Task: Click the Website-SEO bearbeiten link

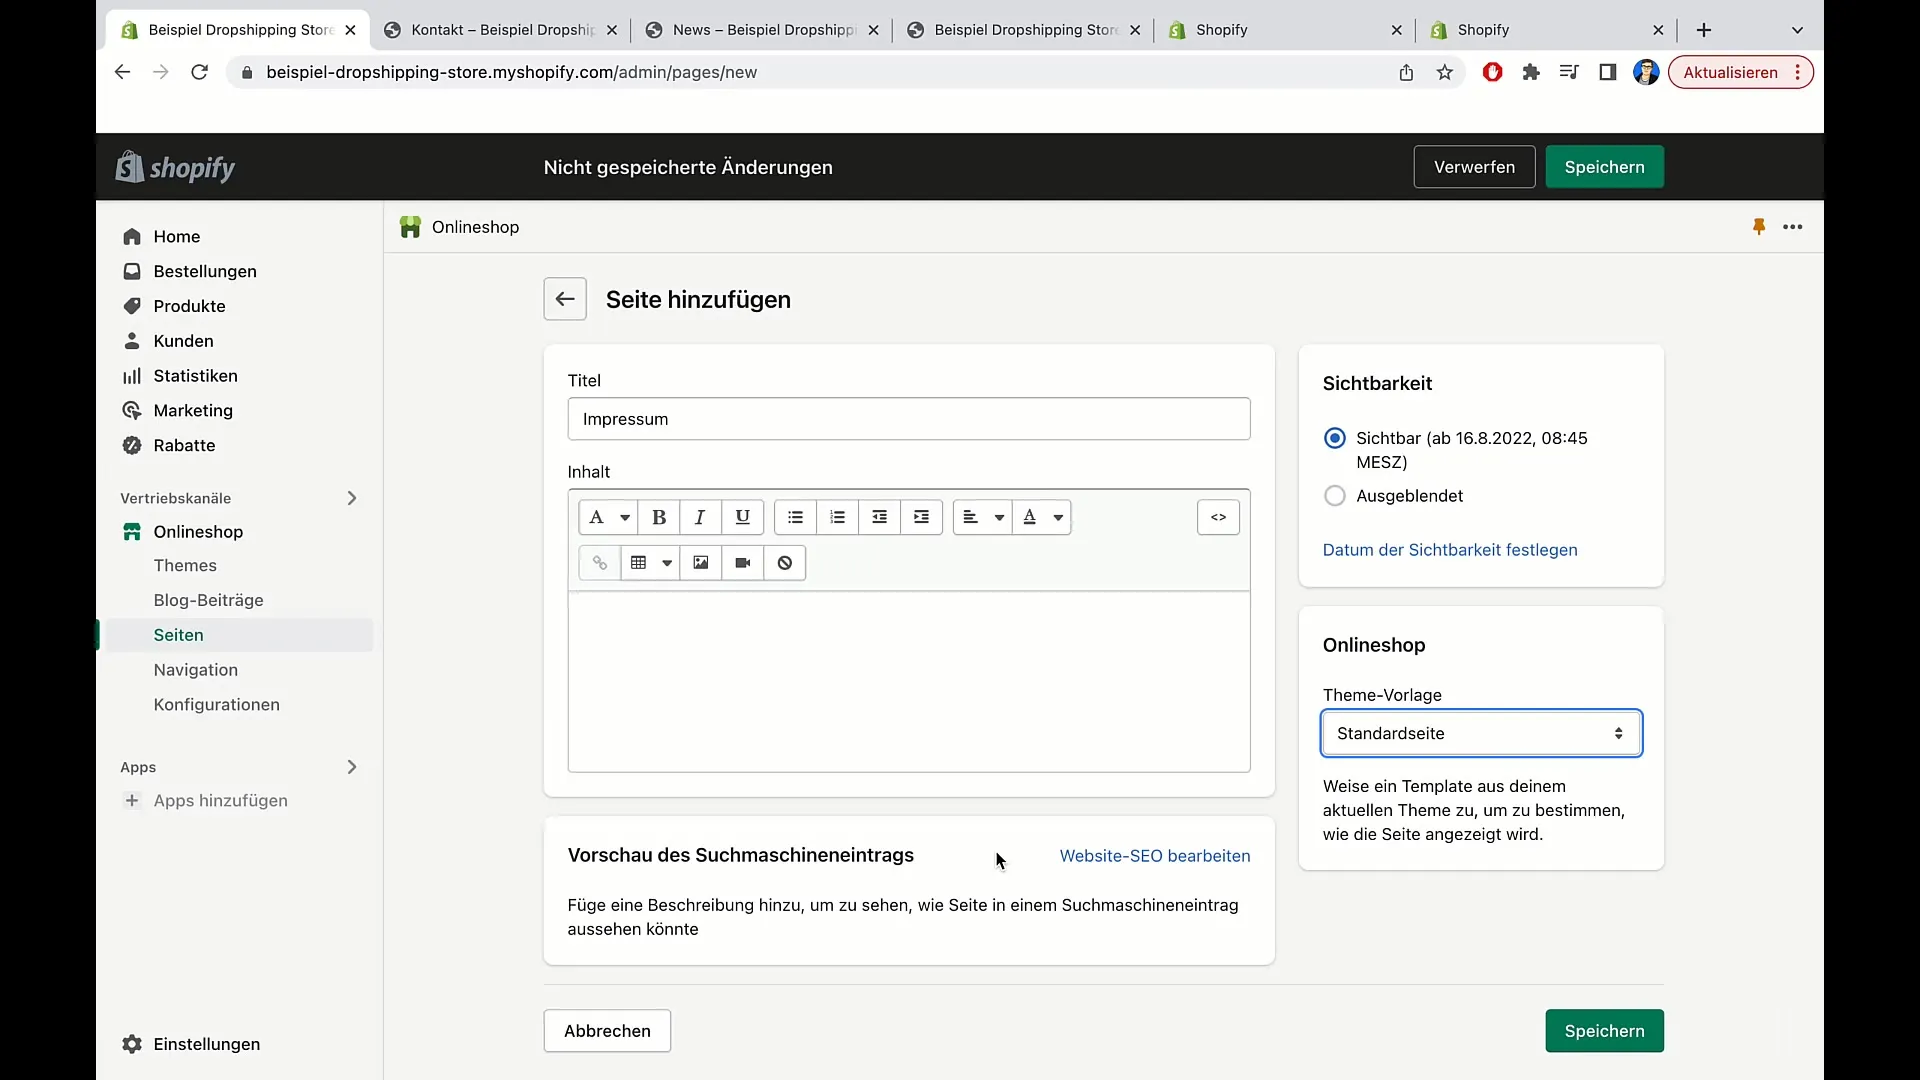Action: point(1155,856)
